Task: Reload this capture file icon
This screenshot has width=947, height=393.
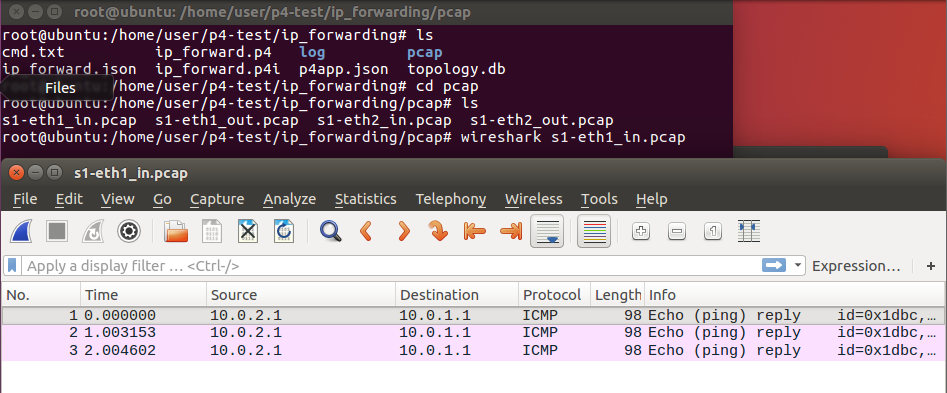Action: pyautogui.click(x=284, y=231)
